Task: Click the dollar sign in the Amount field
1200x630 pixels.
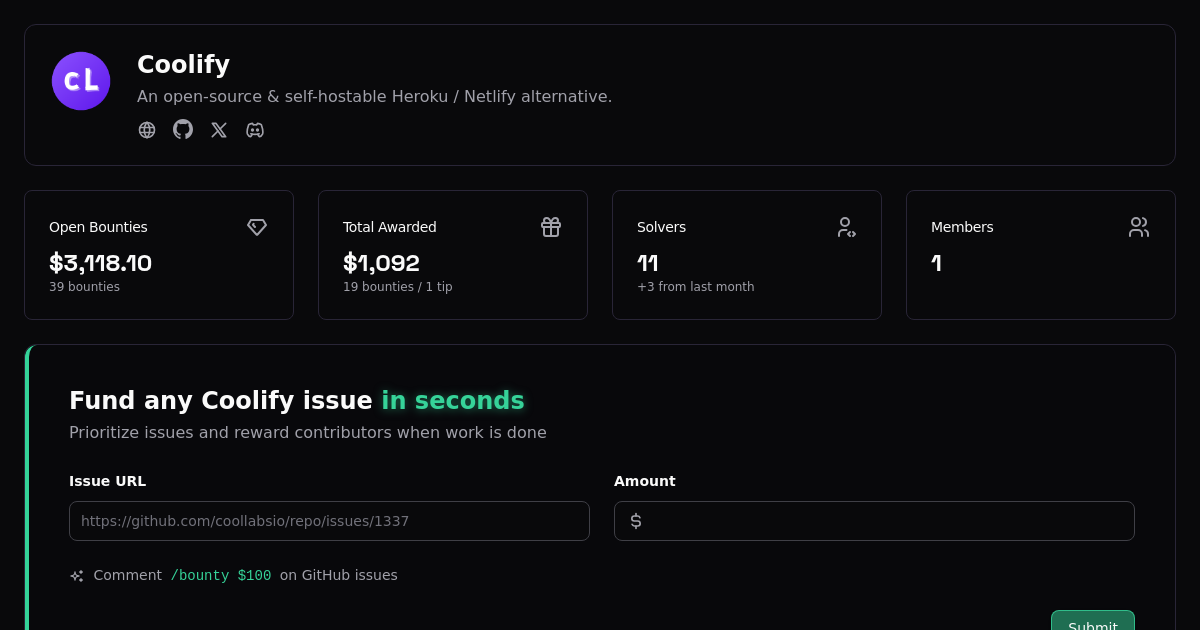Action: pyautogui.click(x=636, y=521)
